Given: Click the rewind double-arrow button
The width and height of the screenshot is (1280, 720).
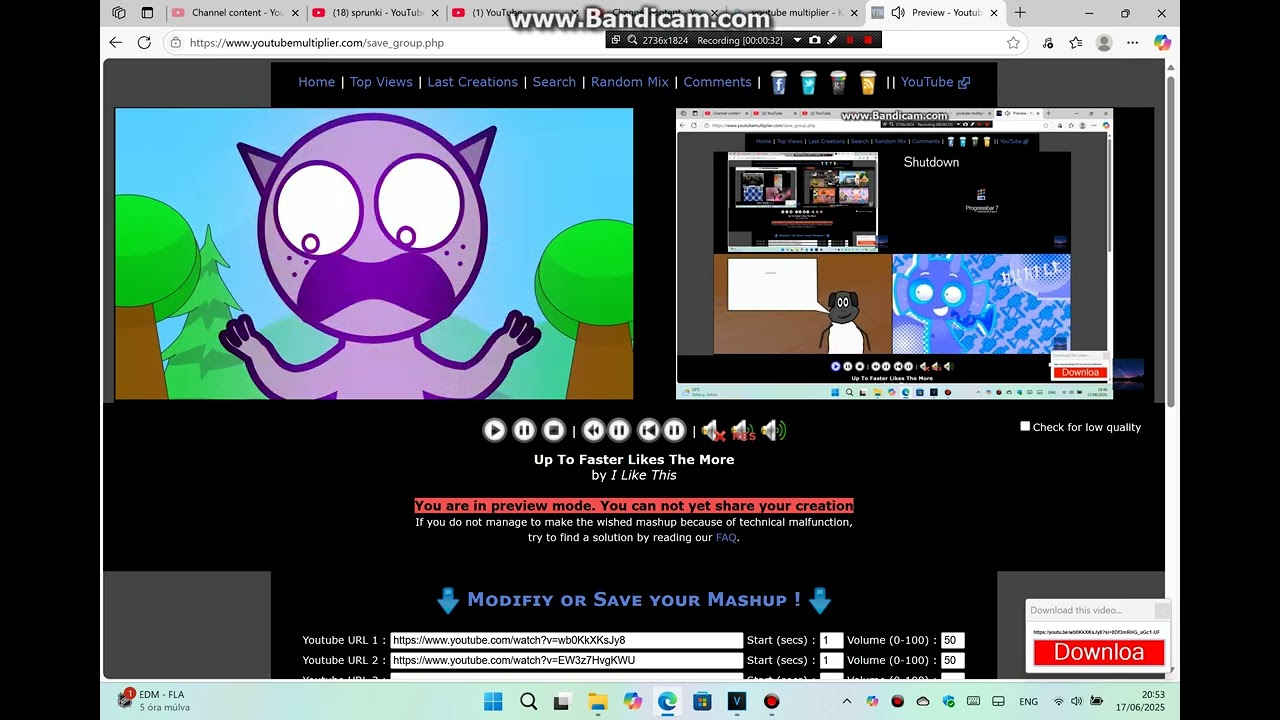Looking at the screenshot, I should 593,430.
